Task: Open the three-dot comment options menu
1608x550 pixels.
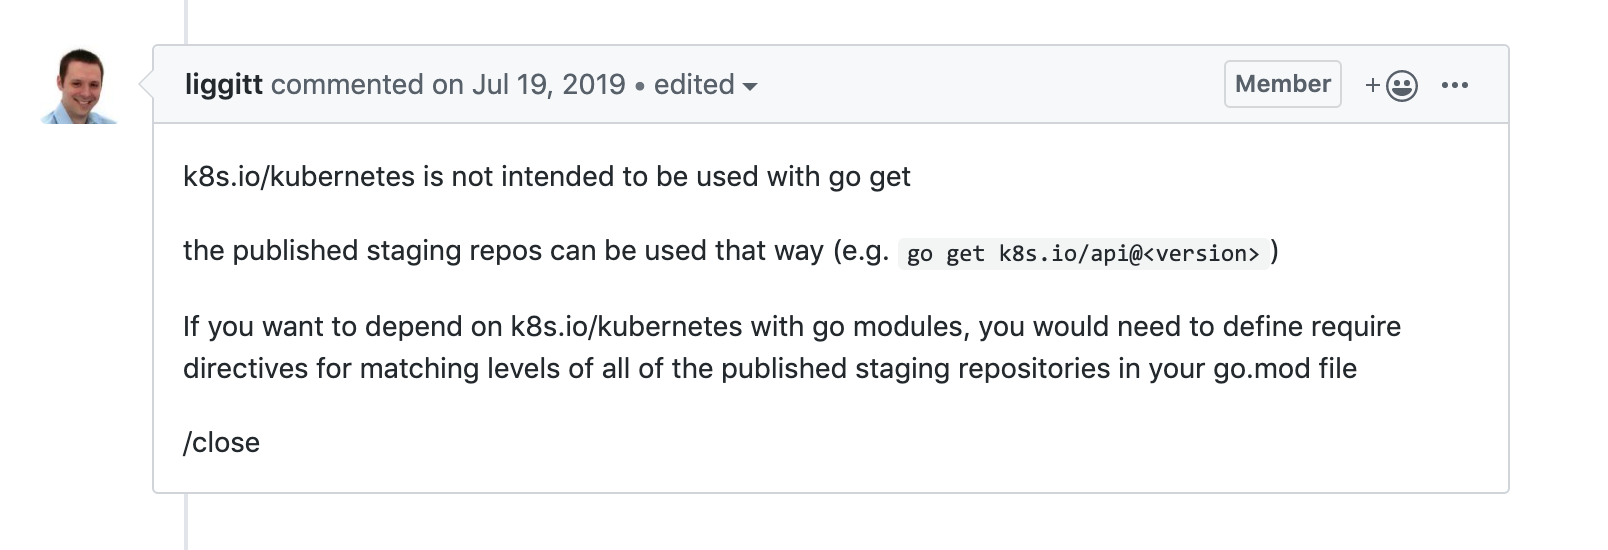Action: (x=1454, y=85)
